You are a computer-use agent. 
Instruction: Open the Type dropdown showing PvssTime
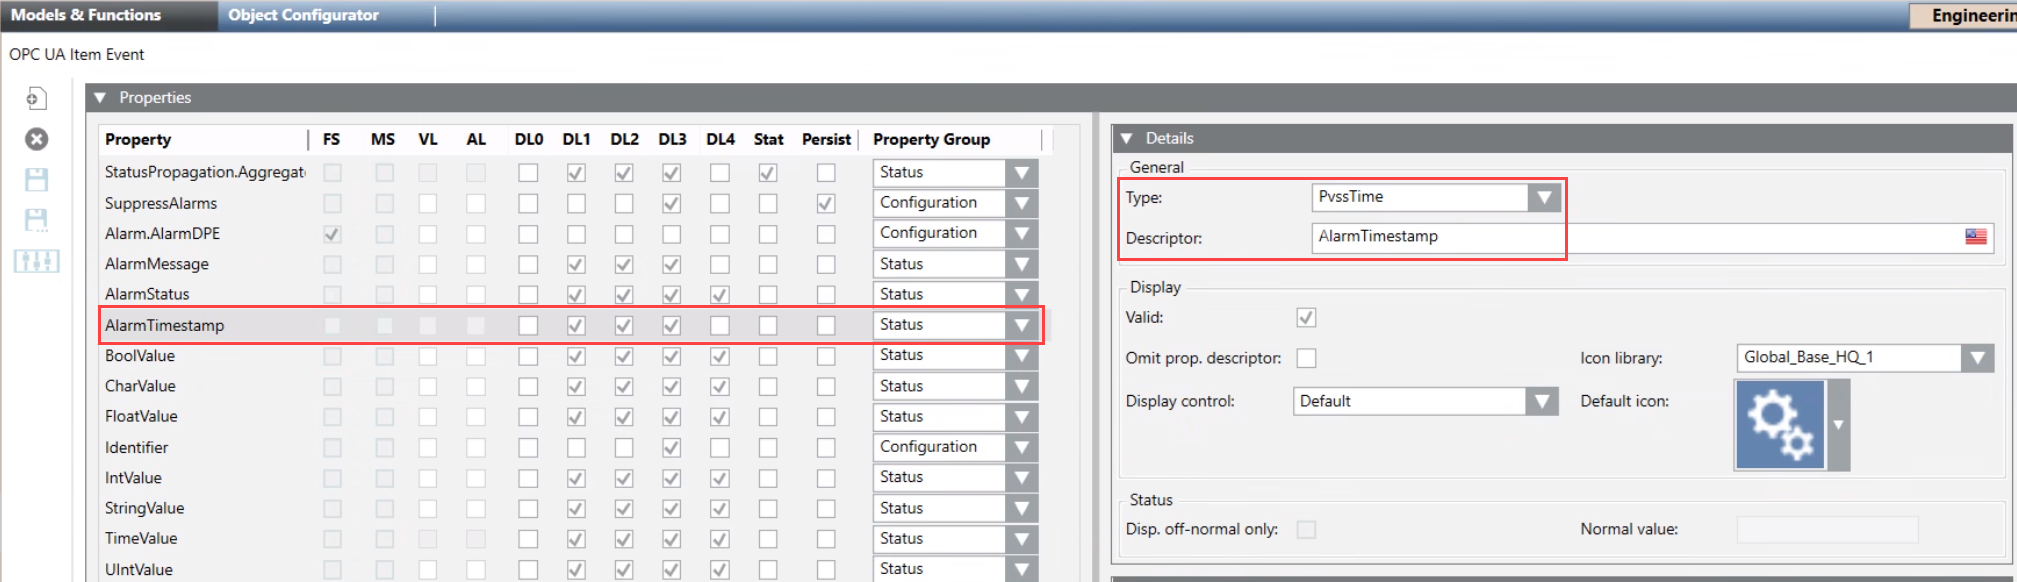coord(1544,197)
